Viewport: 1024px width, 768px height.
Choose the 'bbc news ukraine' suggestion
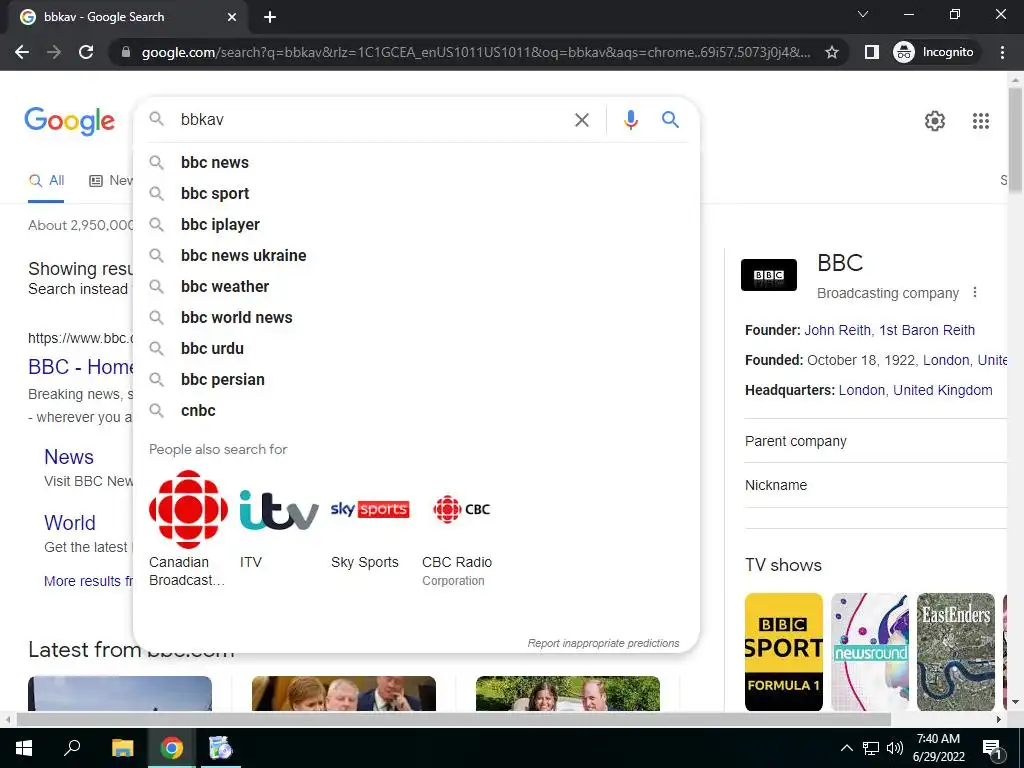[416, 255]
